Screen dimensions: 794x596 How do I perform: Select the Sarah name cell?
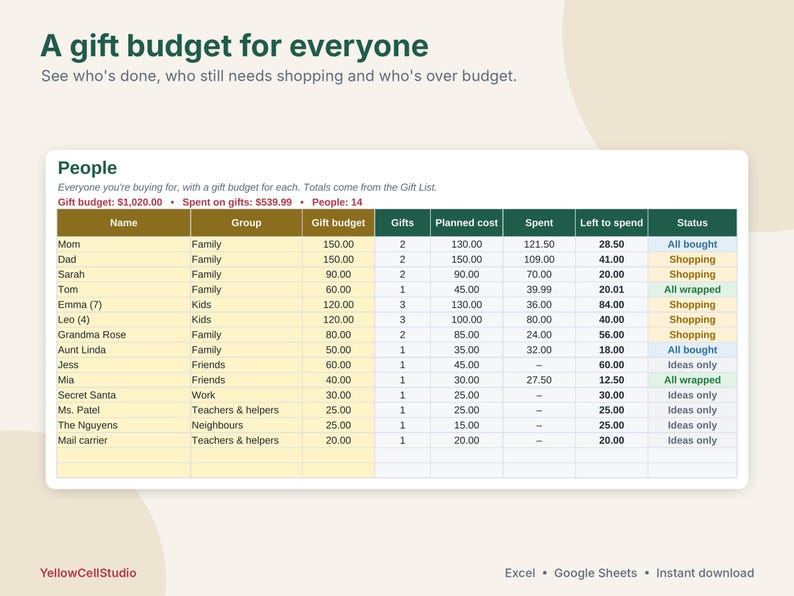pyautogui.click(x=124, y=274)
